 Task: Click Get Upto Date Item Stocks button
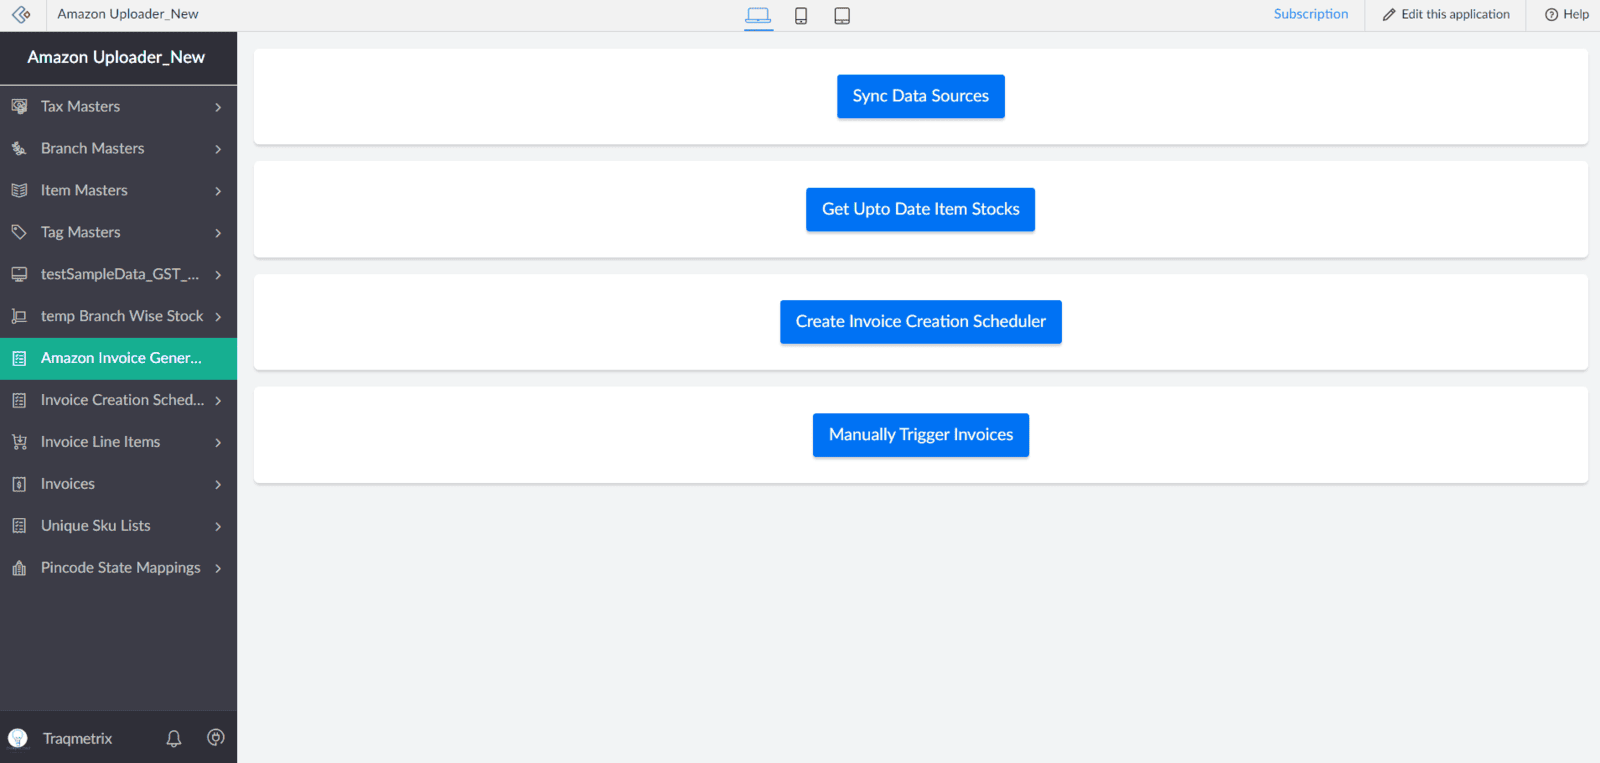pos(920,209)
